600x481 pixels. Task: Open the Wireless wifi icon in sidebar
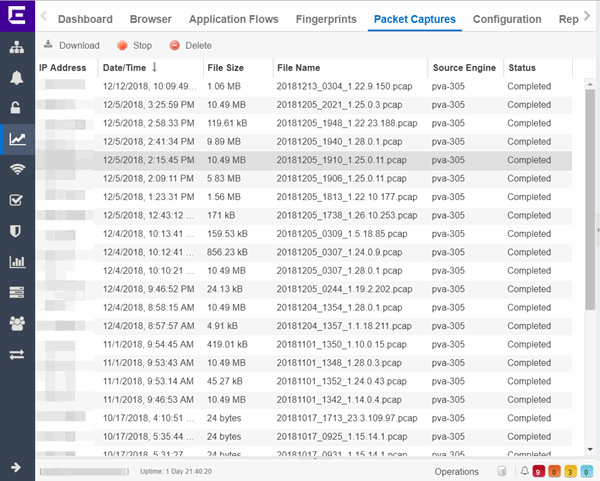coord(16,169)
